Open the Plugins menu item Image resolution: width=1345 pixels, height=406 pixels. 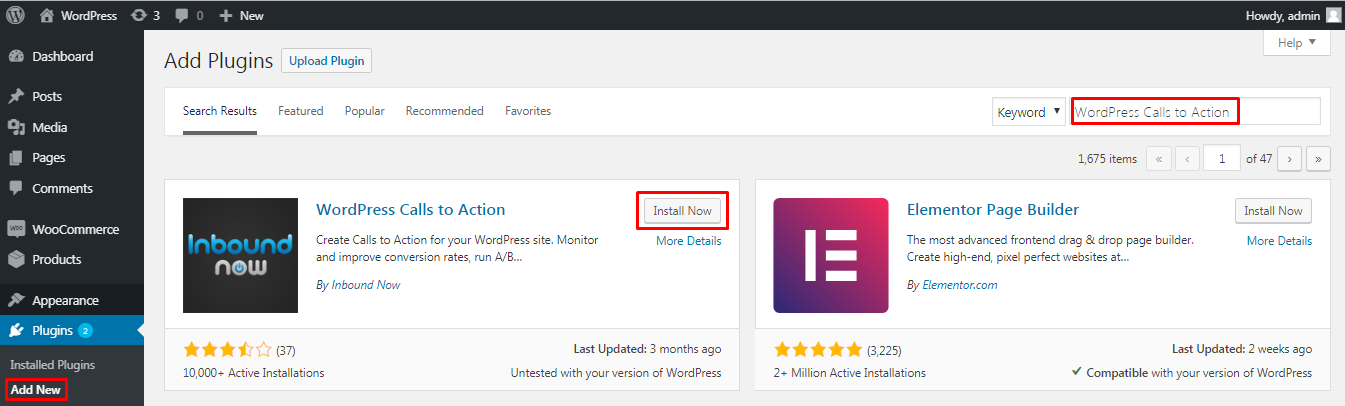pos(72,331)
